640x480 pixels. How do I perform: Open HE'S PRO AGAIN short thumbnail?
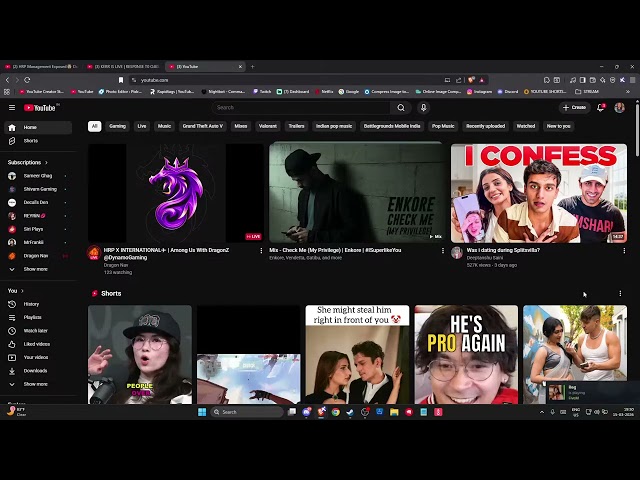pyautogui.click(x=466, y=355)
